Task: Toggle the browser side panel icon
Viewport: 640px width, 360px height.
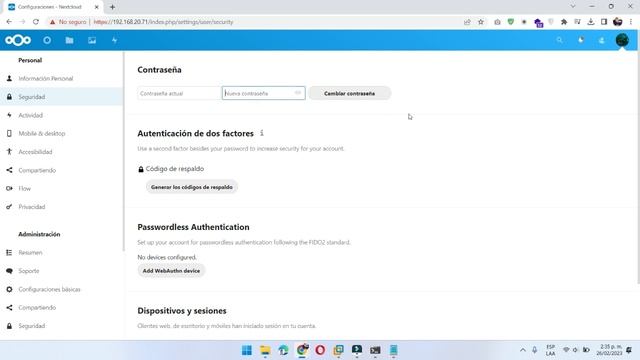Action: pyautogui.click(x=604, y=22)
